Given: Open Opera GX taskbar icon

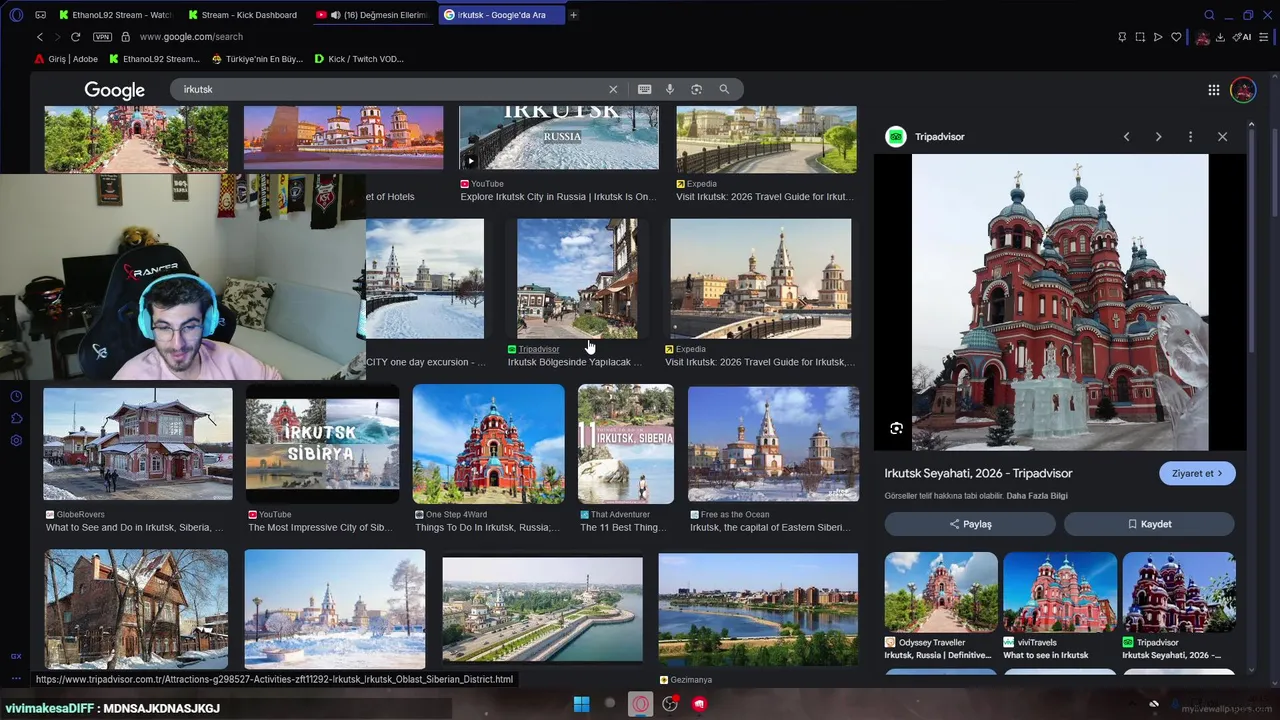Looking at the screenshot, I should [x=640, y=704].
